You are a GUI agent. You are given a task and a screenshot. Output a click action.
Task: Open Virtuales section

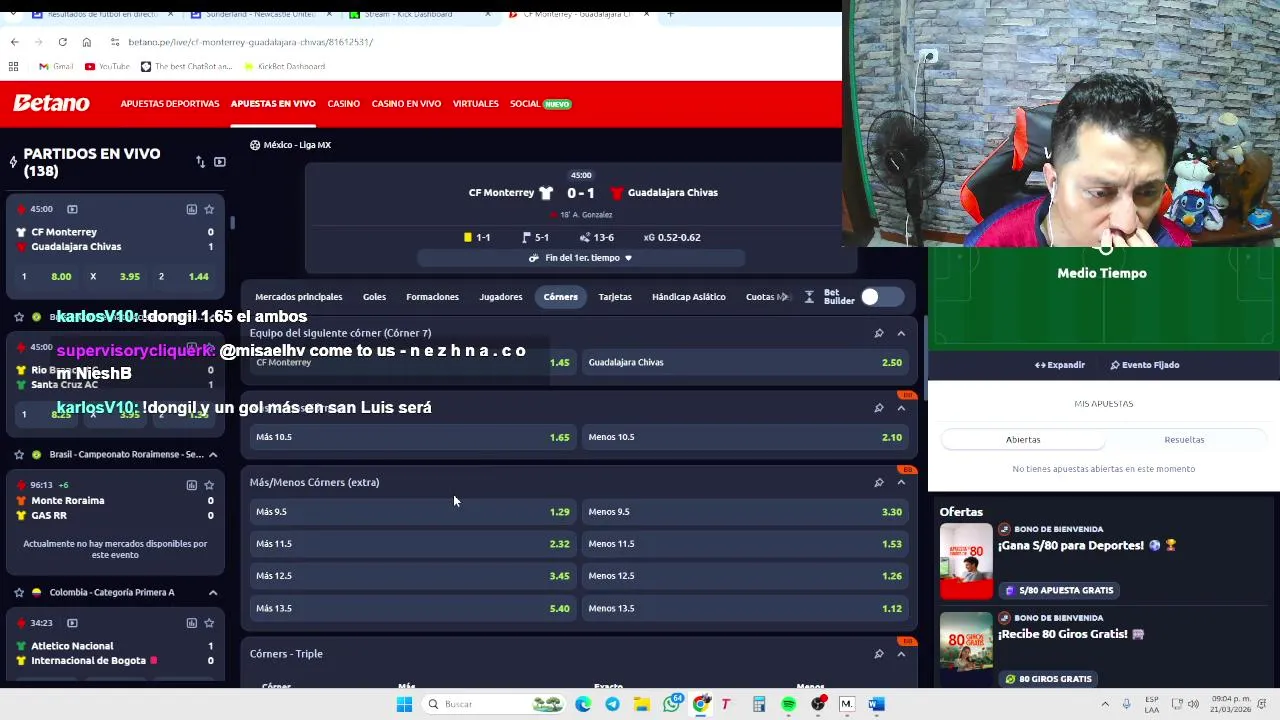point(475,104)
